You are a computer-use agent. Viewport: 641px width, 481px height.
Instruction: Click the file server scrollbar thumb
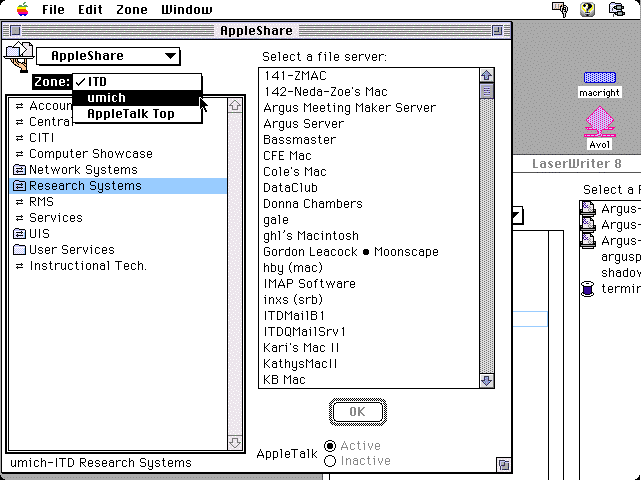(486, 91)
